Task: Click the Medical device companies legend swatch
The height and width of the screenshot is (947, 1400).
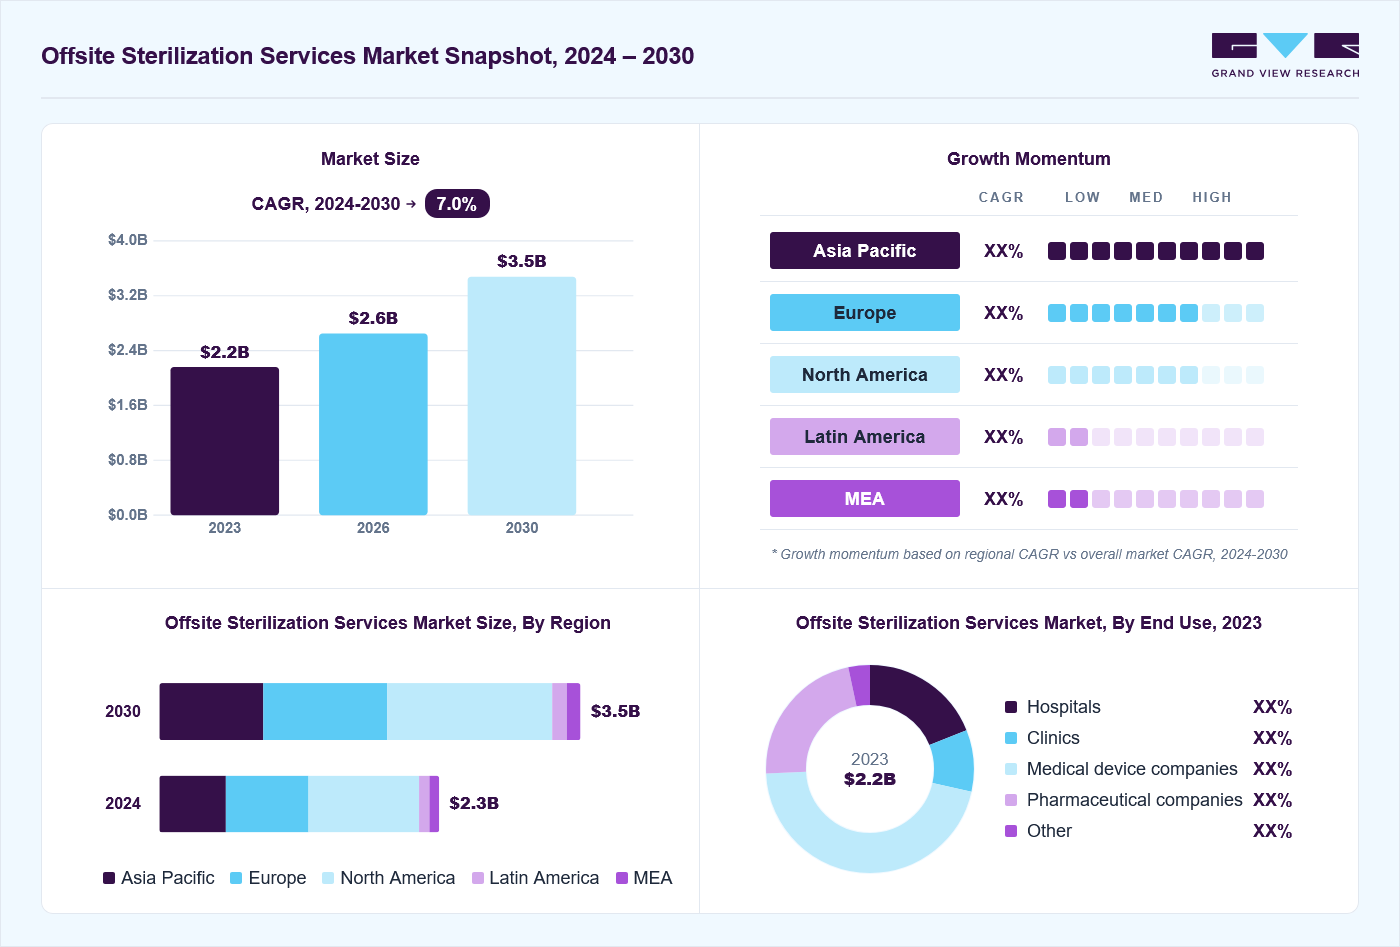Action: 1011,769
